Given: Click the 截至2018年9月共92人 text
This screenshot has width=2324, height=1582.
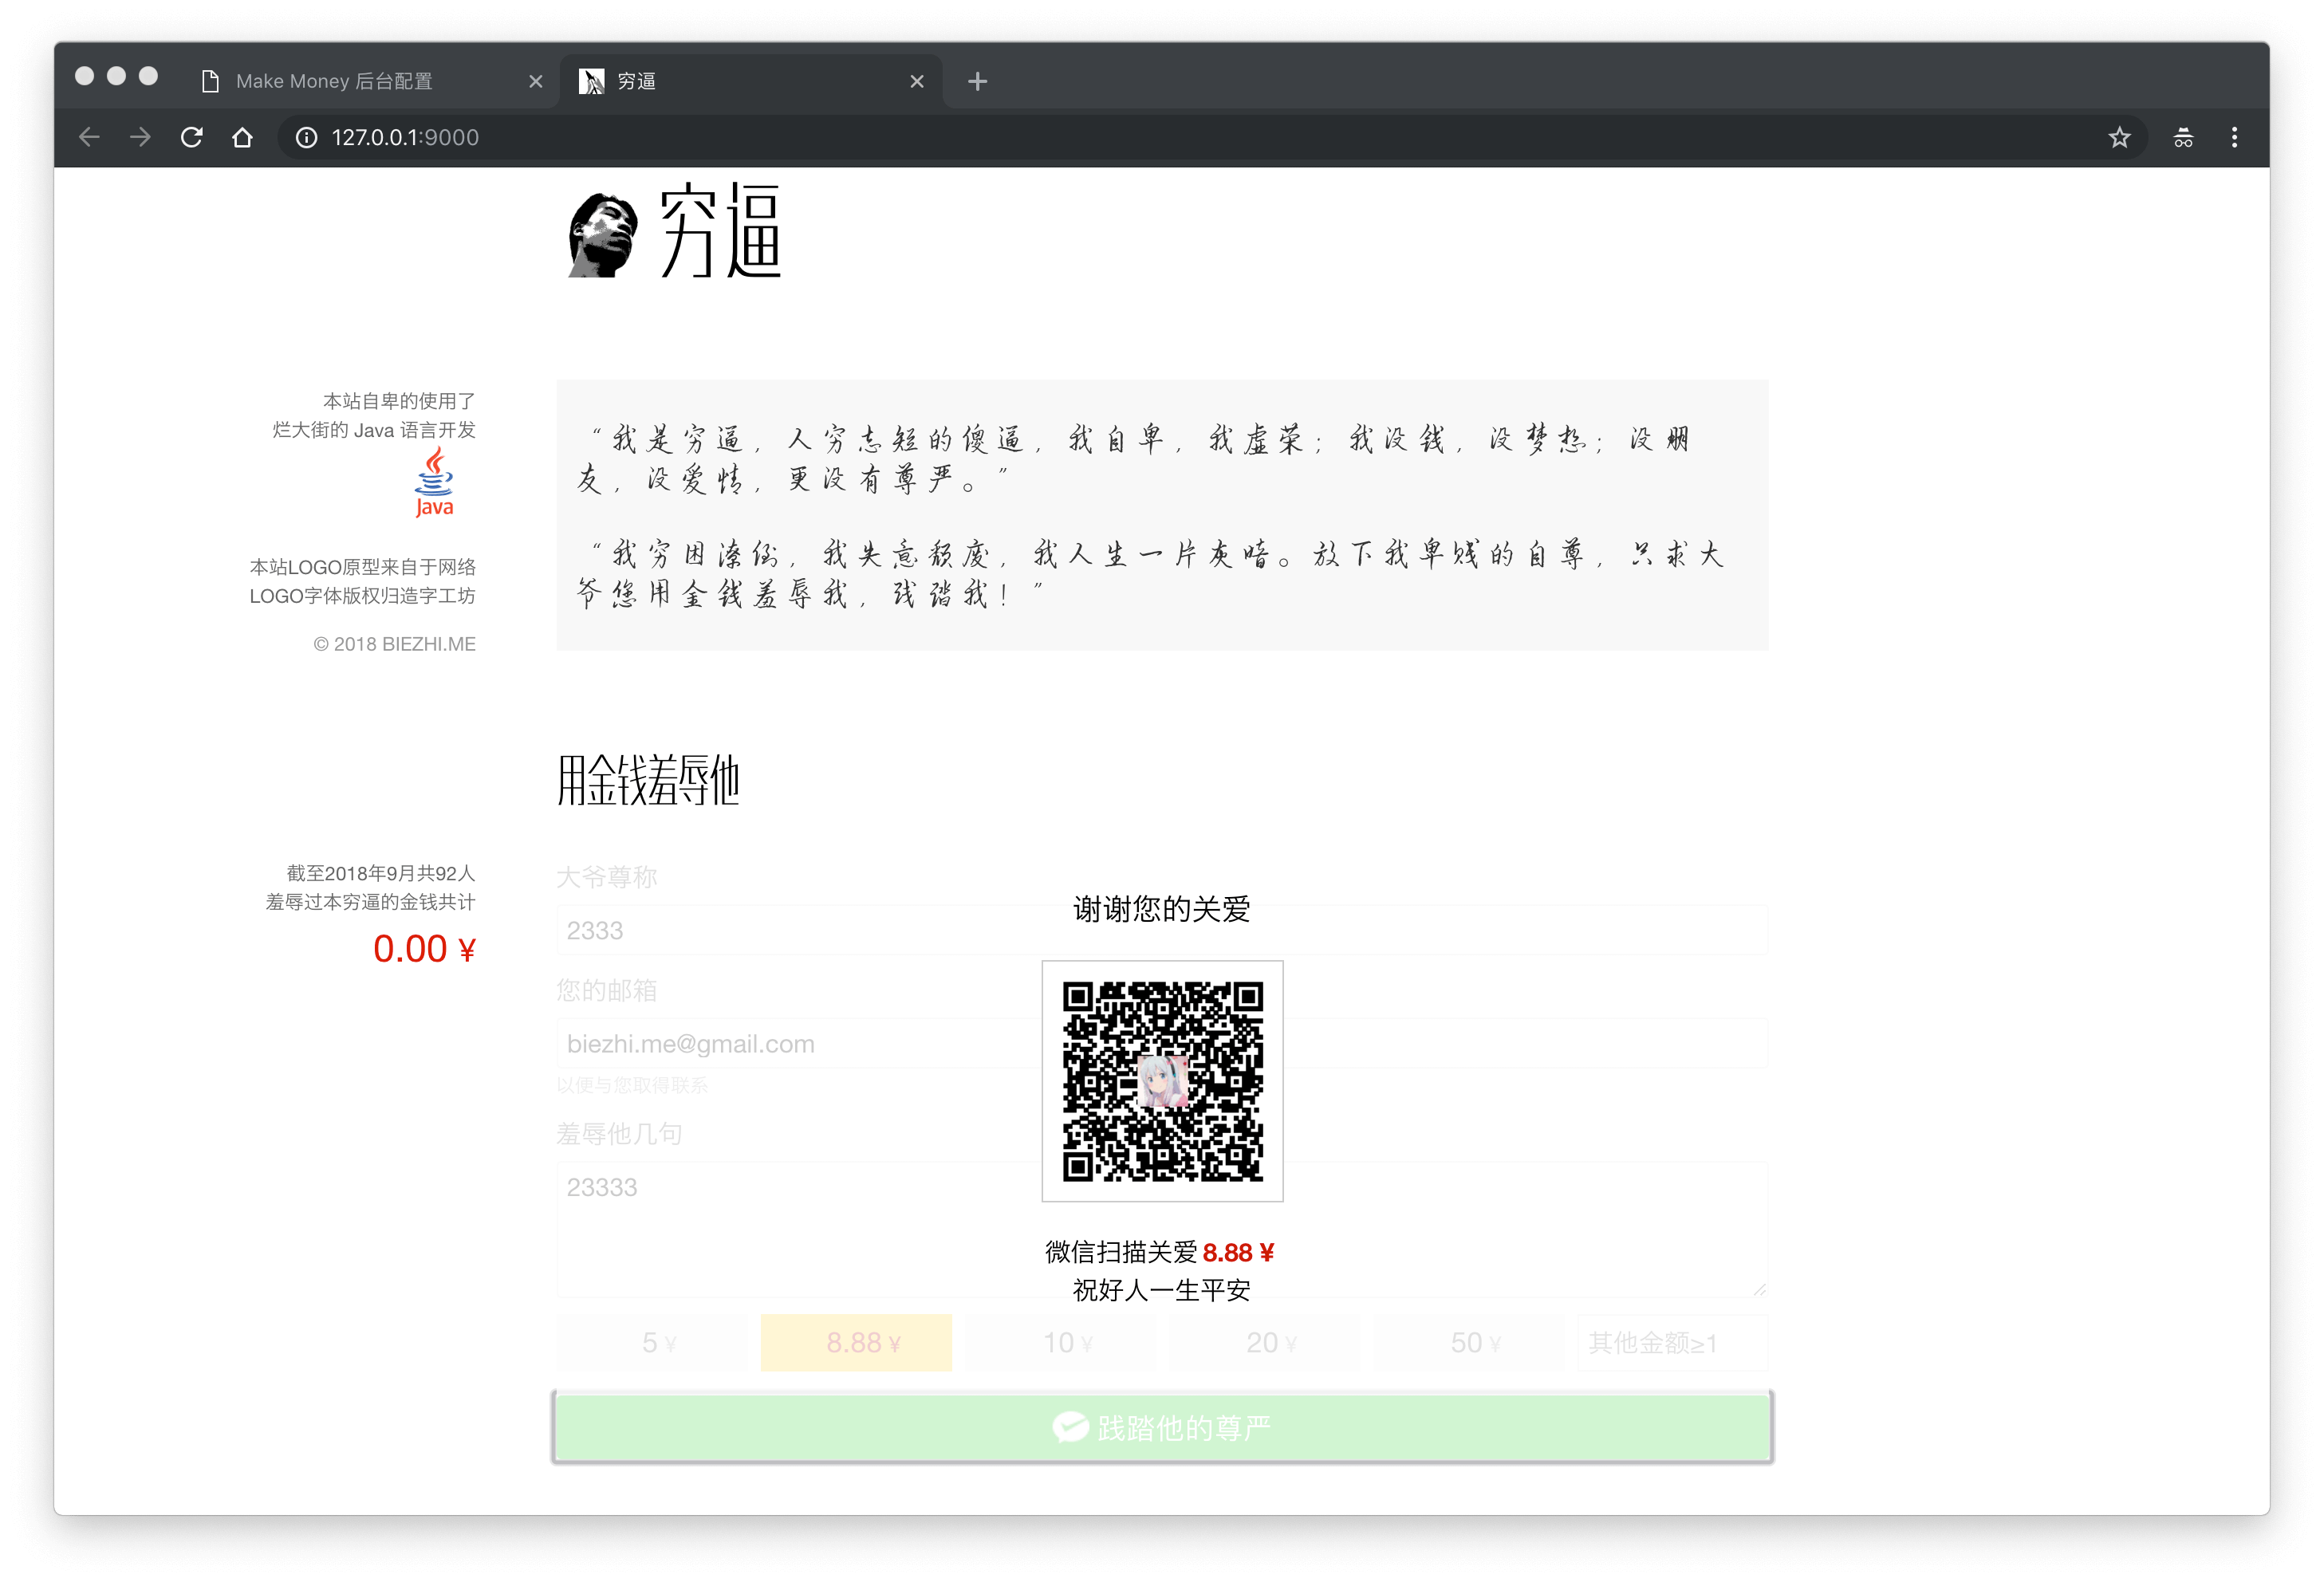Looking at the screenshot, I should (x=381, y=873).
